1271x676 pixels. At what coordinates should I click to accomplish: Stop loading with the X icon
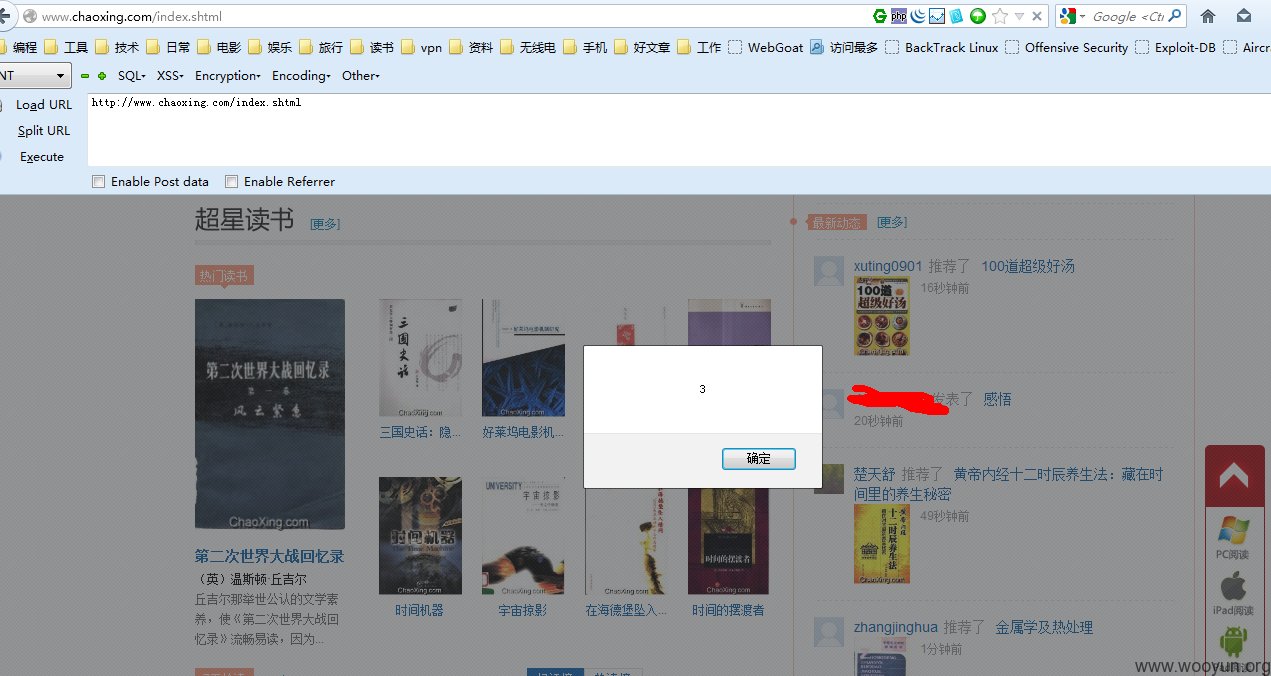1038,16
